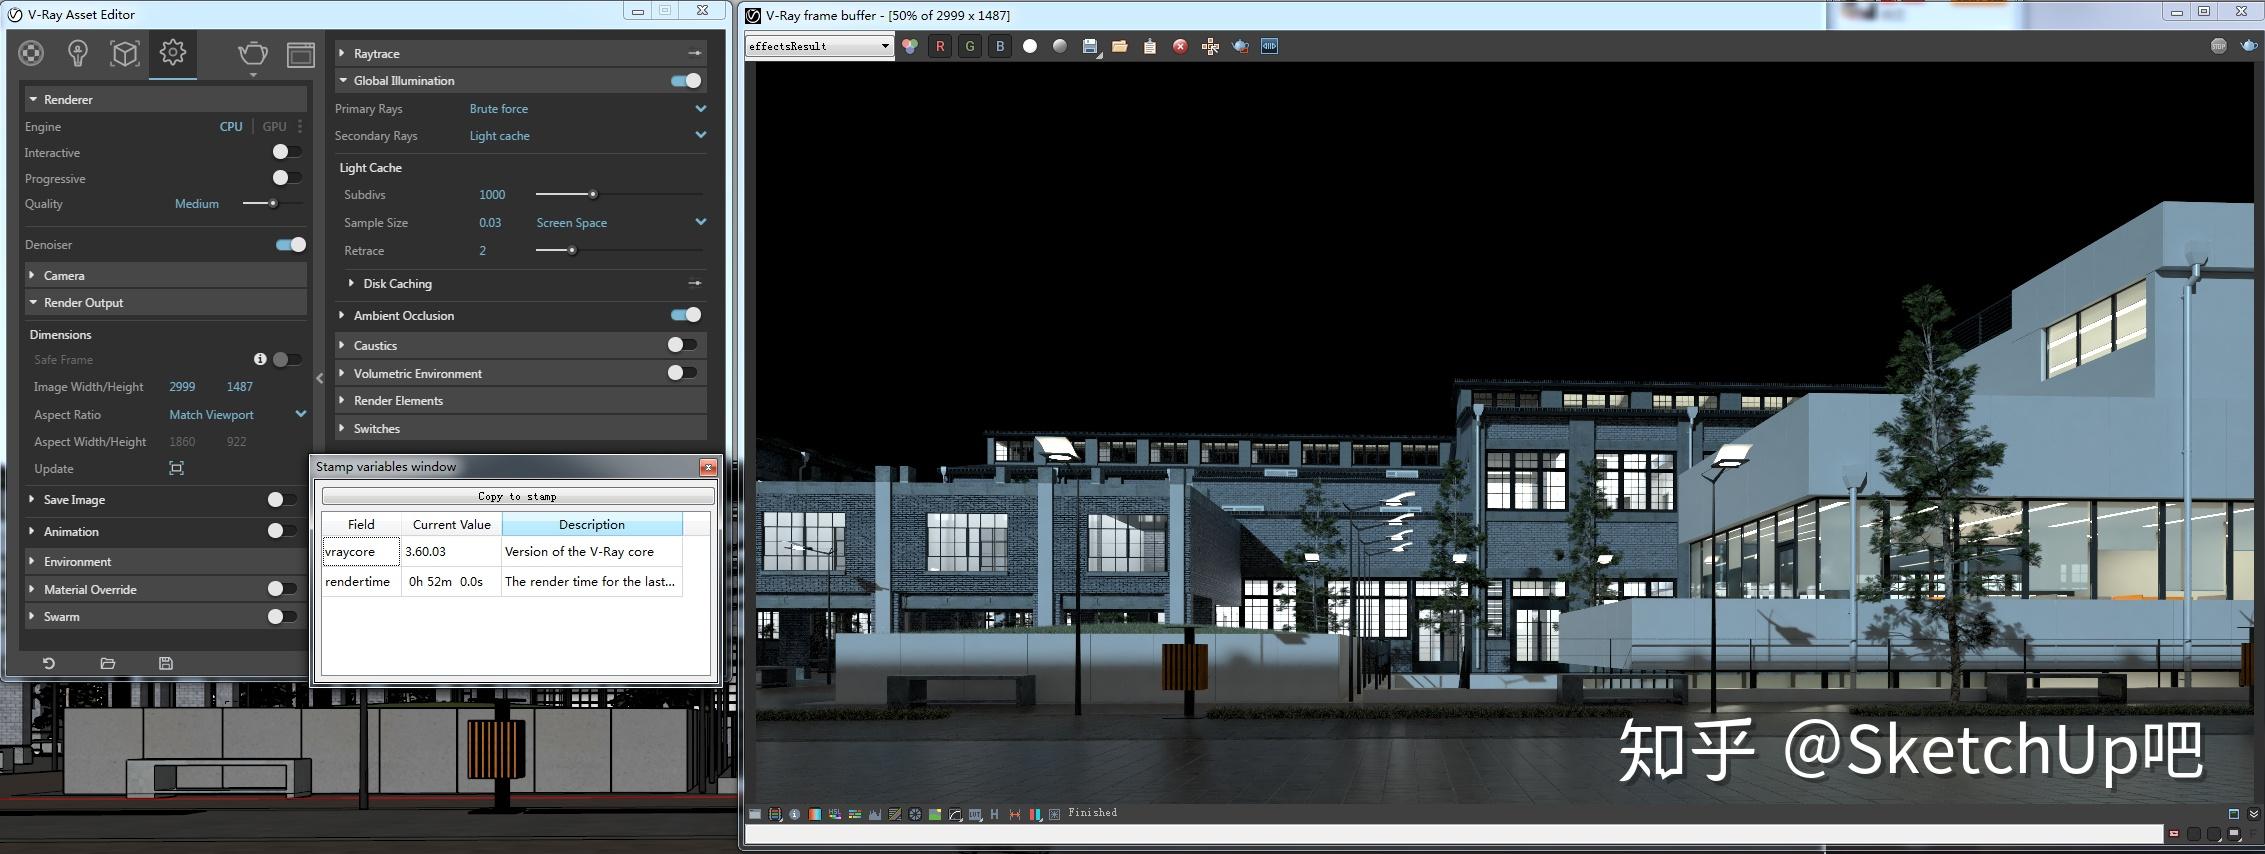Enable track mouse while rendering icon

tap(1210, 46)
